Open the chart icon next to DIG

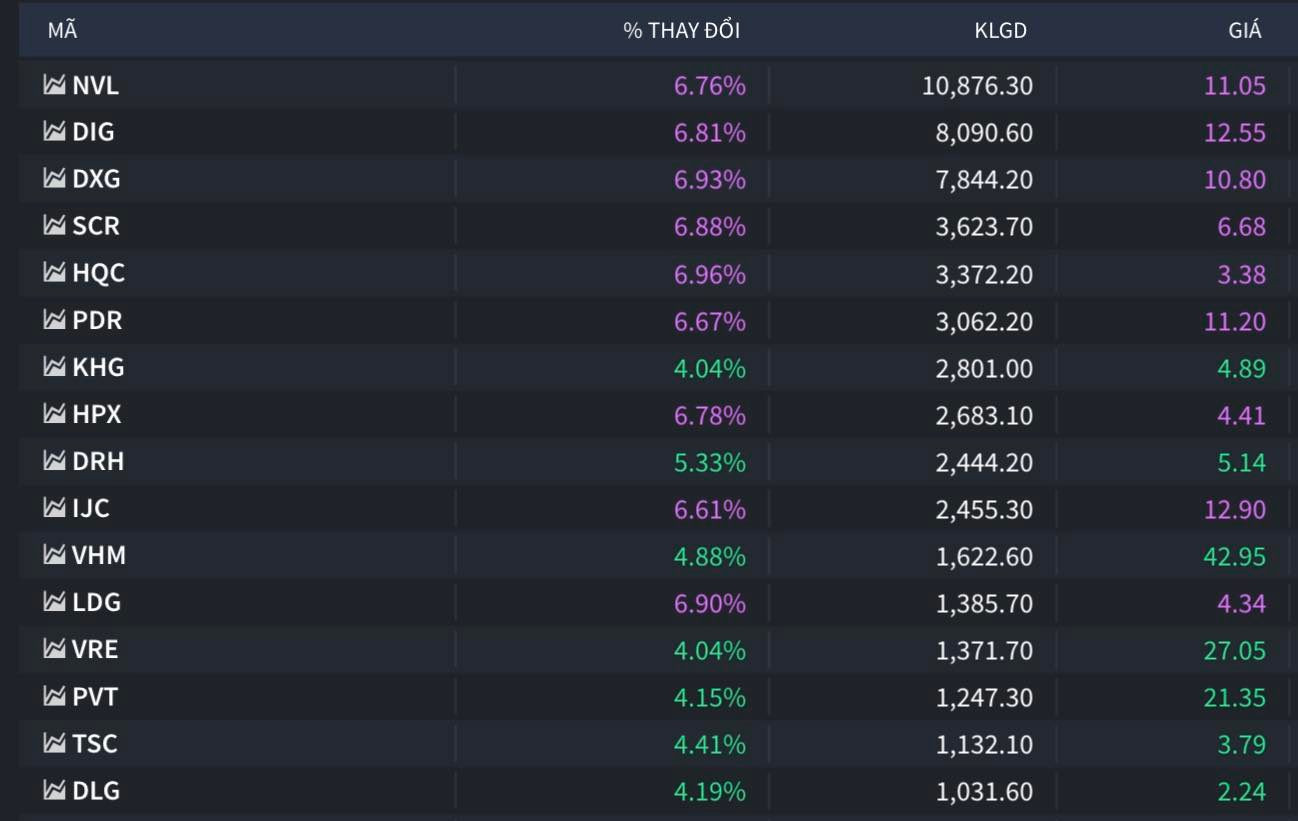coord(54,132)
